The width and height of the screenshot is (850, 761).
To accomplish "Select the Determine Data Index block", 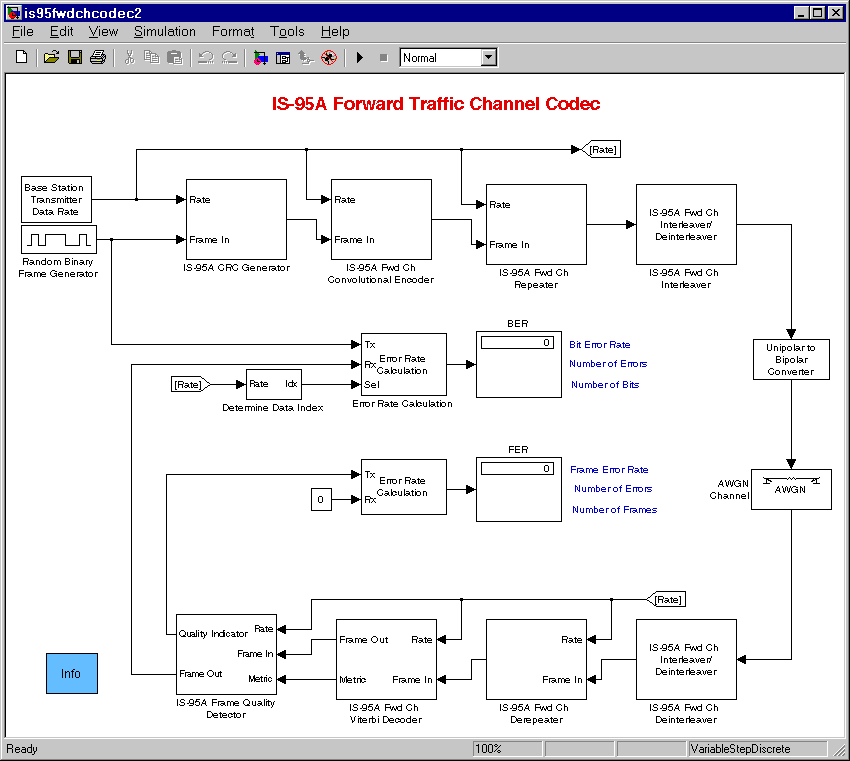I will (x=274, y=384).
